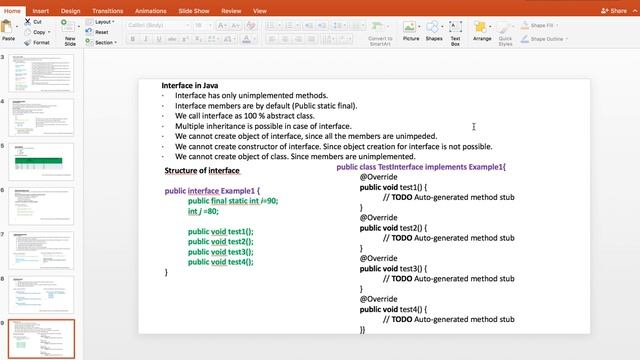The width and height of the screenshot is (640, 360).
Task: Click the Share person icon
Action: pos(604,11)
